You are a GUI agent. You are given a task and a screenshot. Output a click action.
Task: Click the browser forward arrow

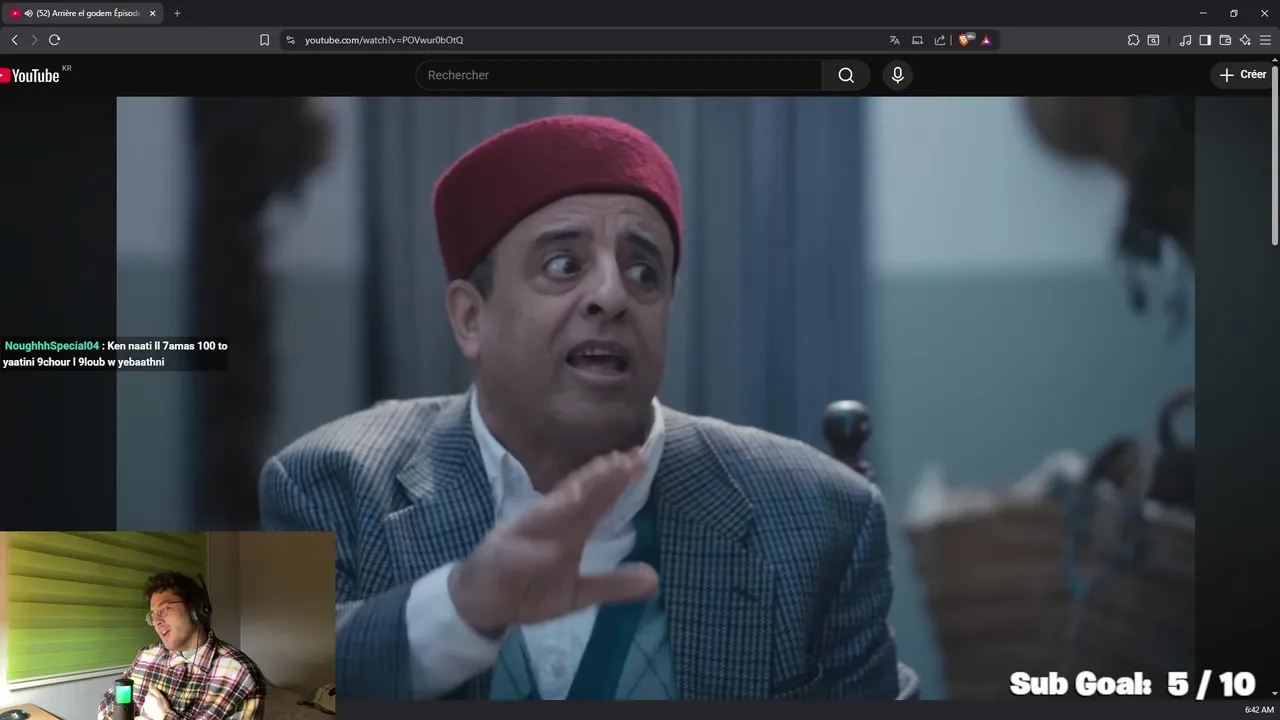coord(34,40)
